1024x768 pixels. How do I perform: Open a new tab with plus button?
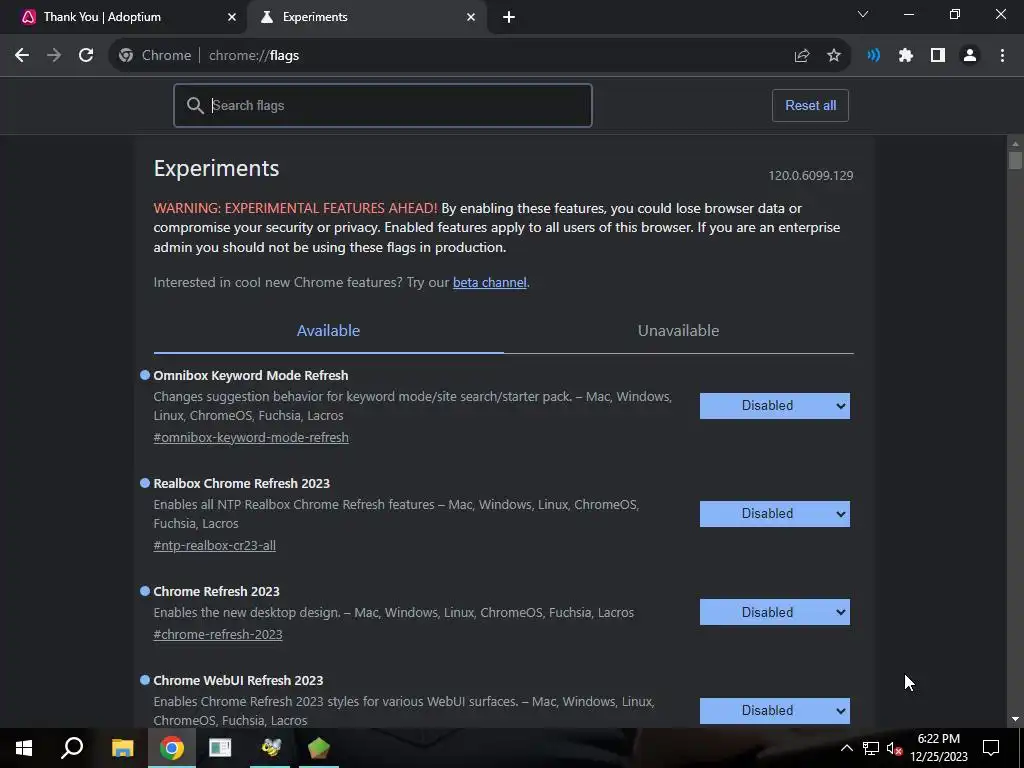click(509, 17)
